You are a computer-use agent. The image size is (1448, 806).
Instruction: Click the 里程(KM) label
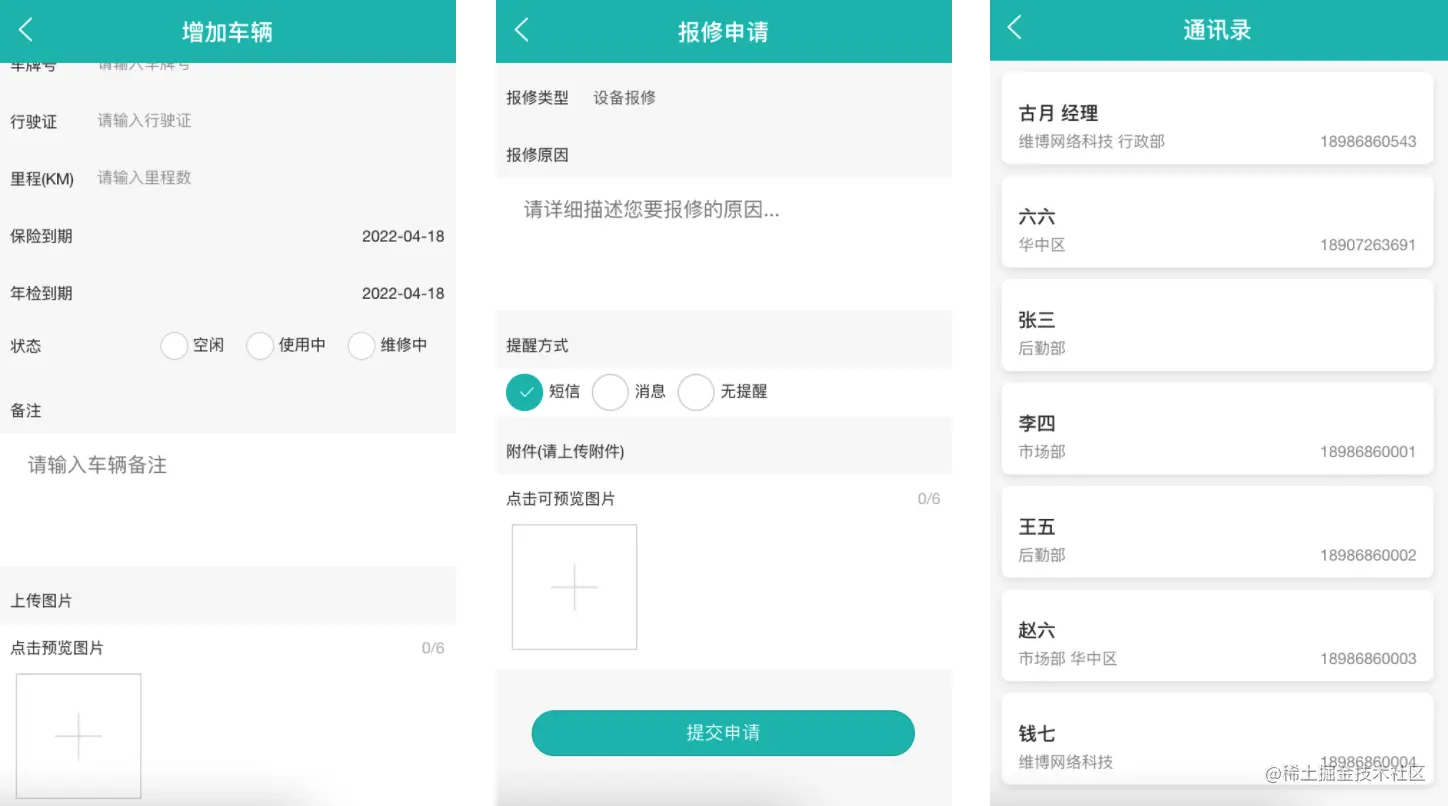pyautogui.click(x=42, y=179)
